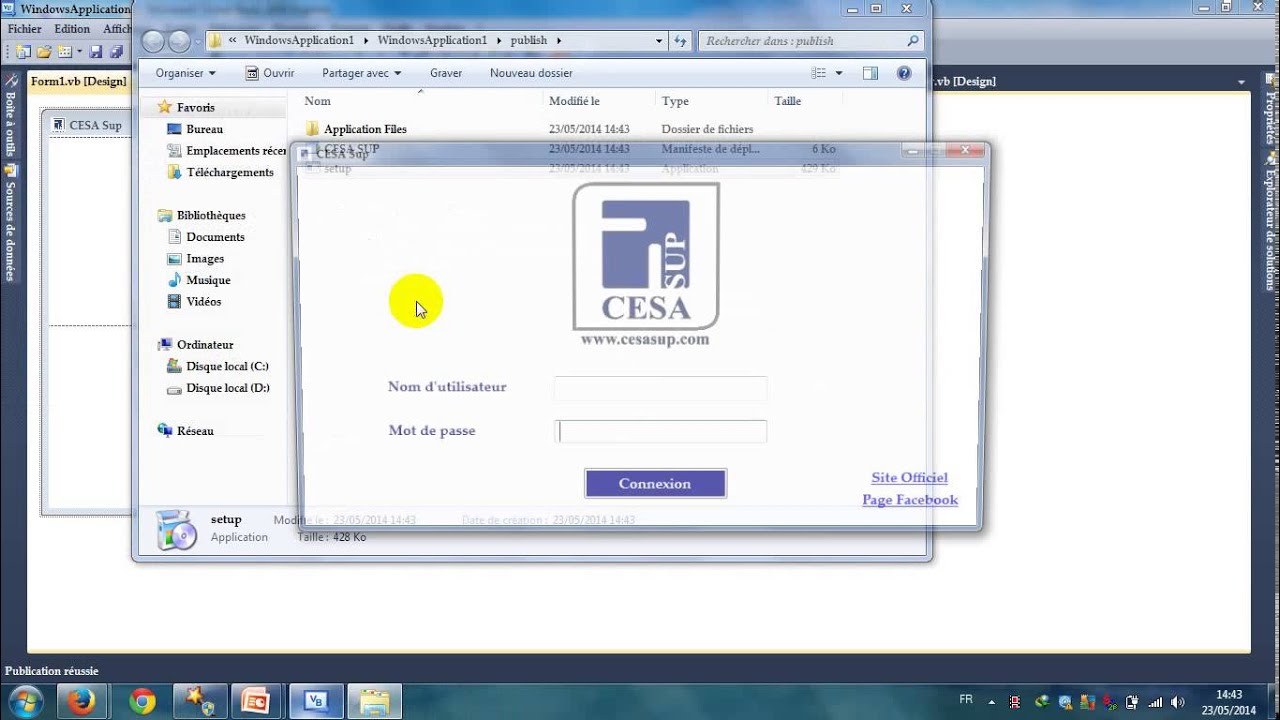Click into the Mot de passe field

(x=660, y=431)
